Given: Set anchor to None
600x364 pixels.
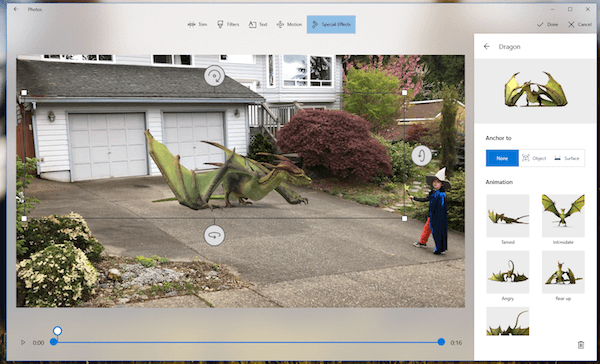Looking at the screenshot, I should [x=502, y=158].
